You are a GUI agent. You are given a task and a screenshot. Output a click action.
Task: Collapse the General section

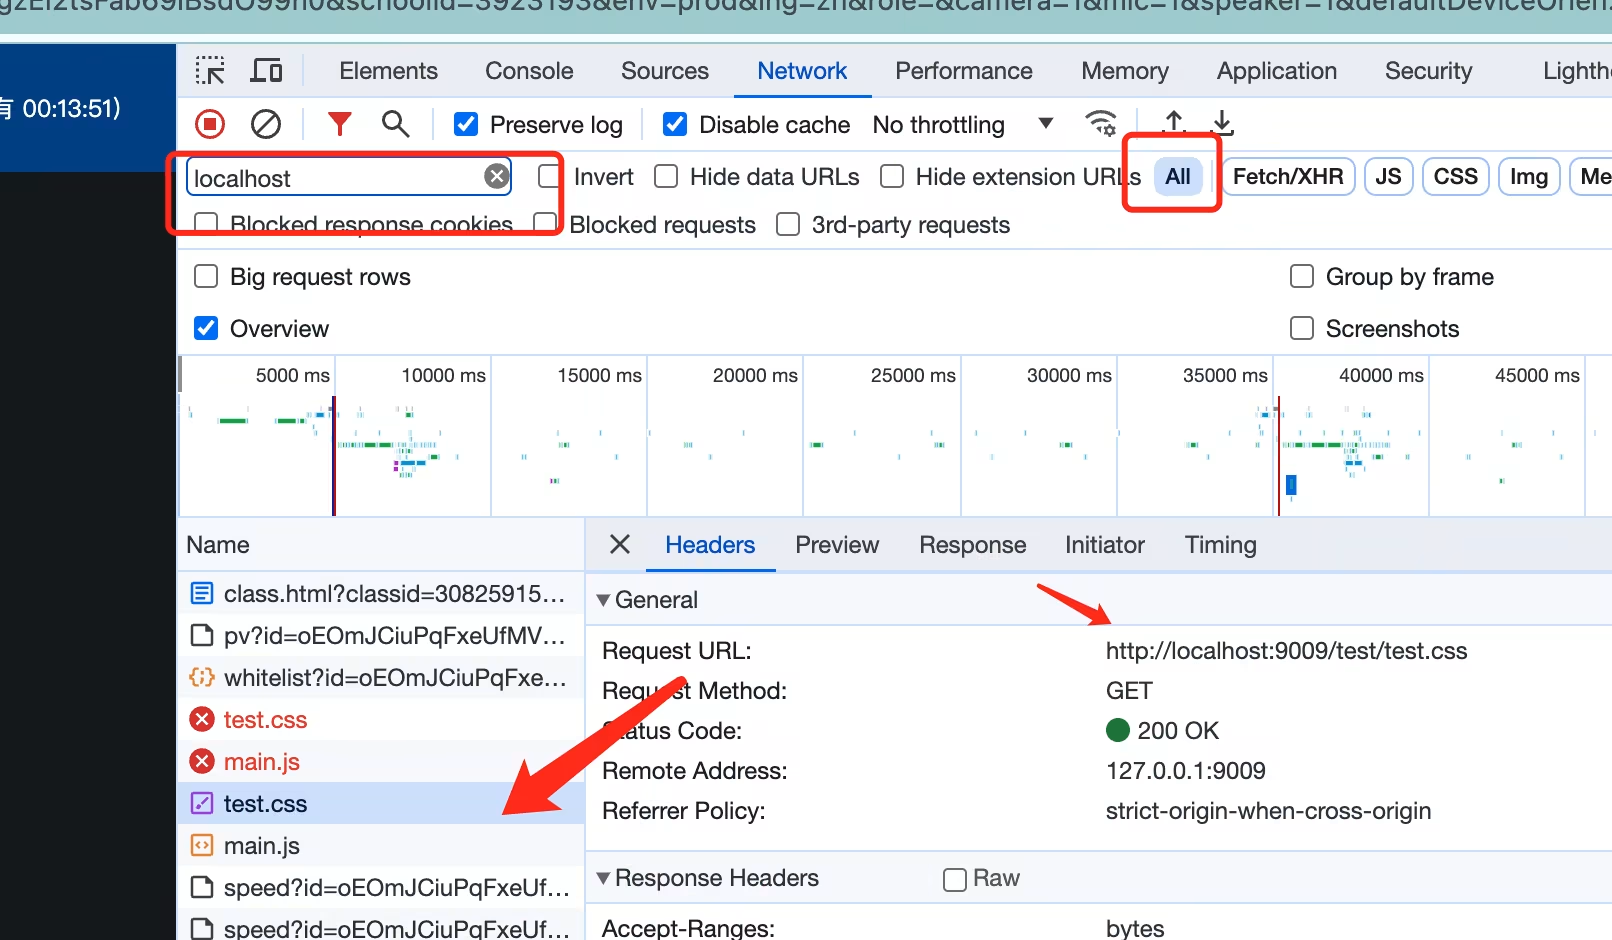tap(604, 600)
